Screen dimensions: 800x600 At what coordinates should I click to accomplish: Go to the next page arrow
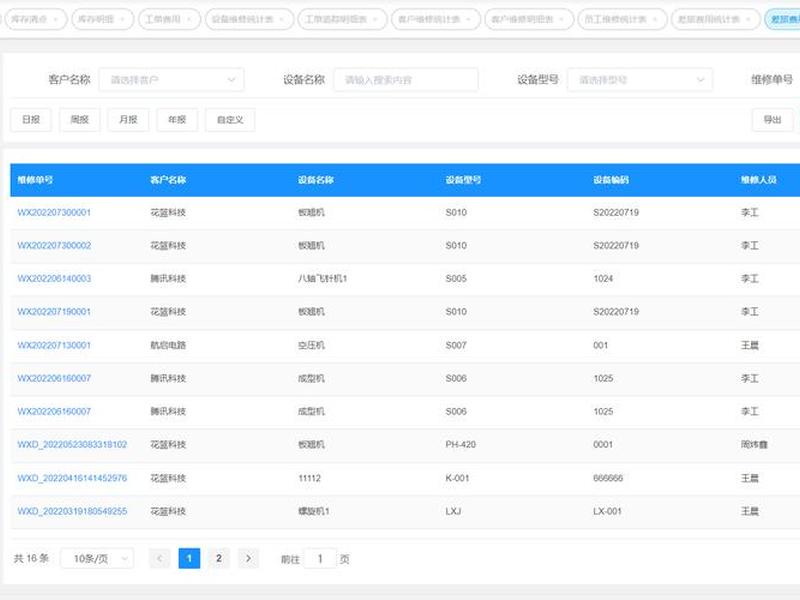coord(248,558)
